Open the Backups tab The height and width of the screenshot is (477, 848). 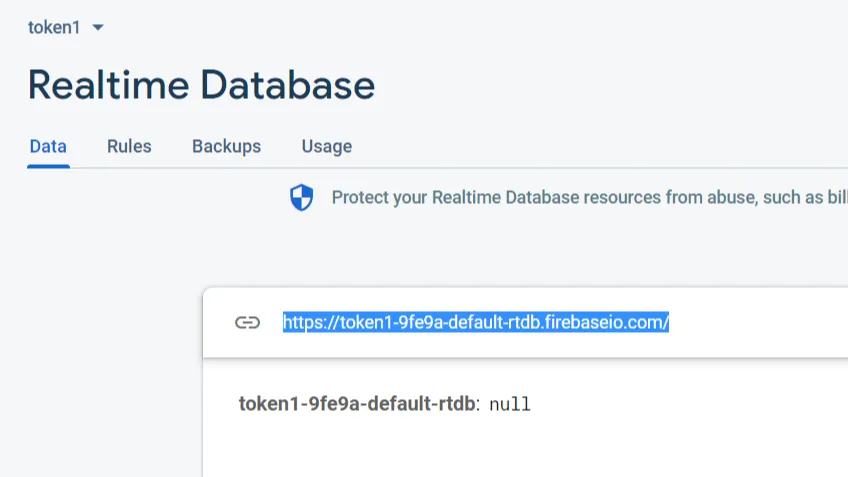coord(227,147)
